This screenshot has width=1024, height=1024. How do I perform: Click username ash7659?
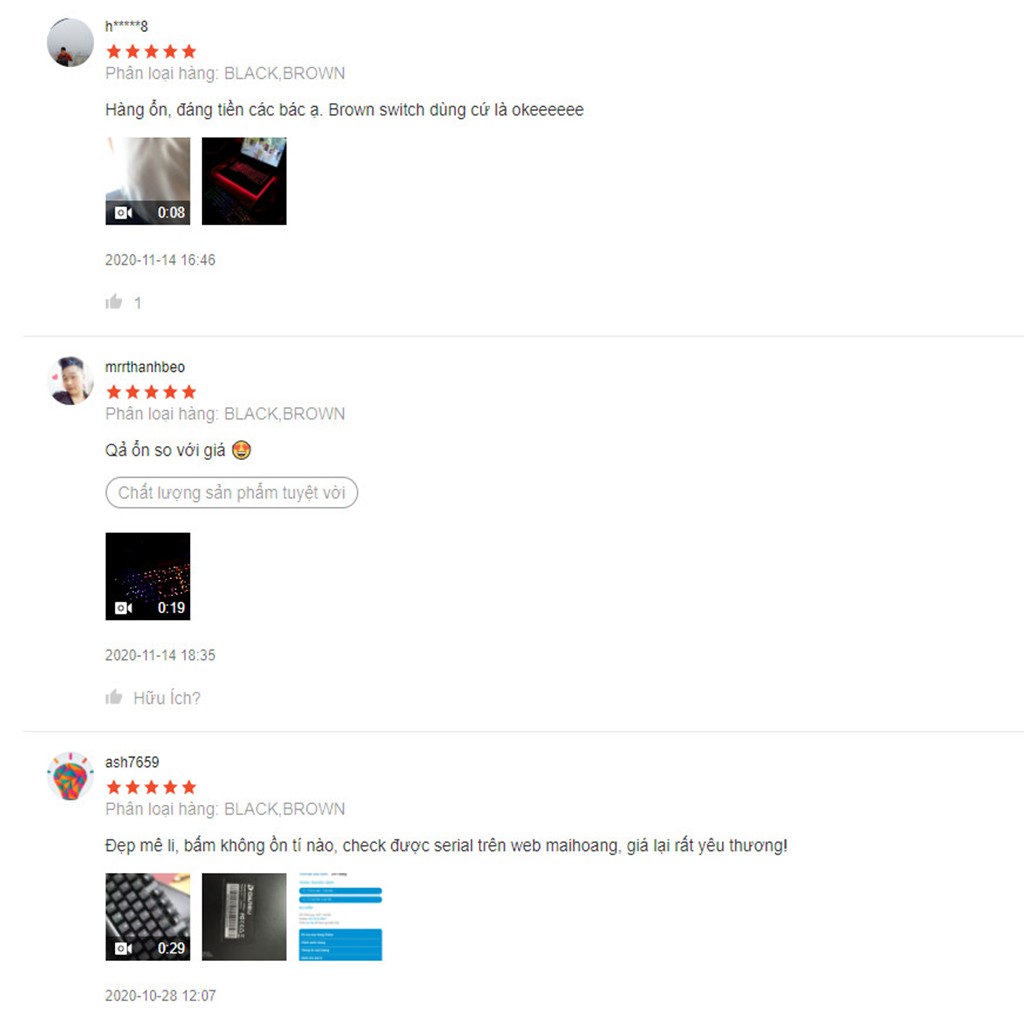click(132, 762)
